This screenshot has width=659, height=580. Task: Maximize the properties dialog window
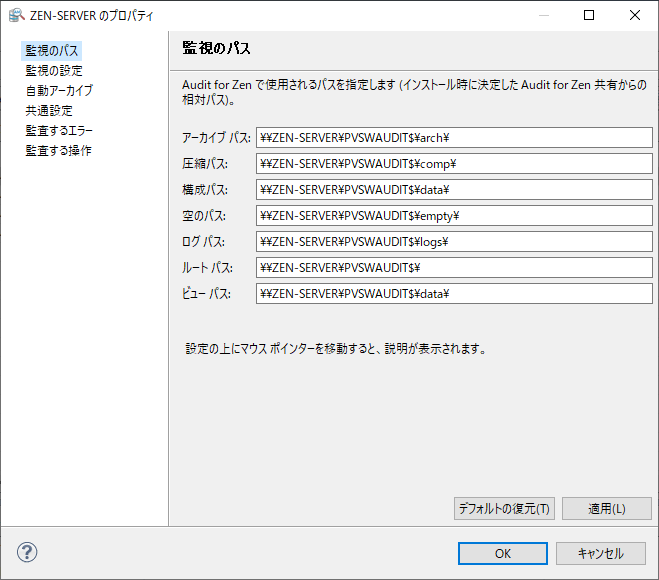click(x=589, y=15)
